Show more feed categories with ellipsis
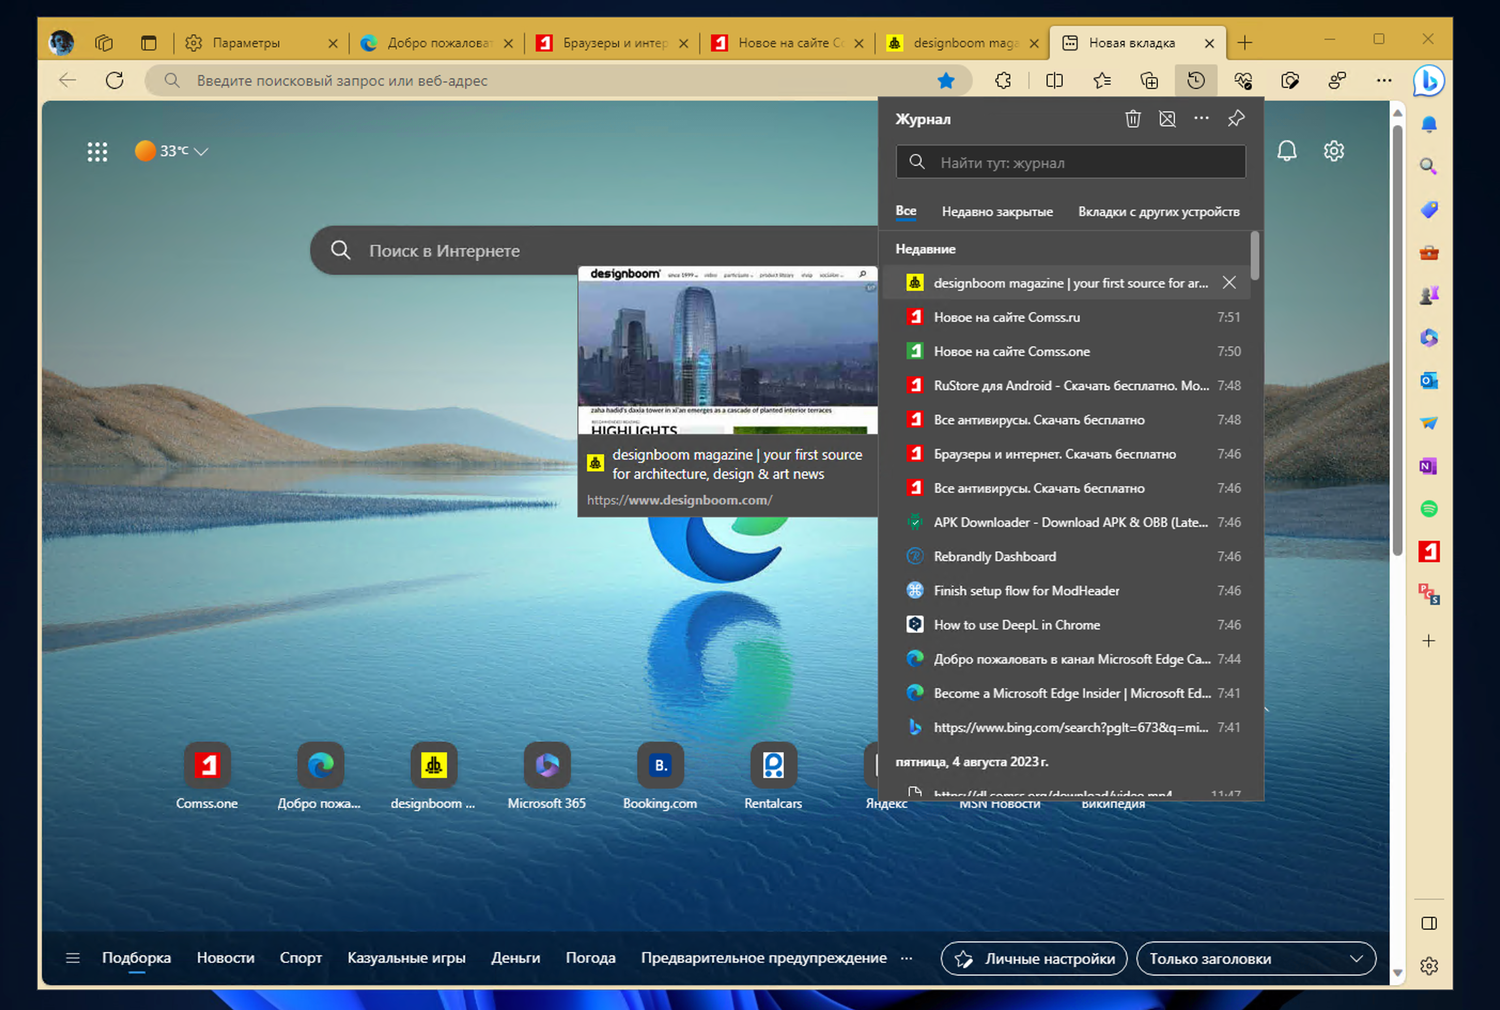 [906, 958]
